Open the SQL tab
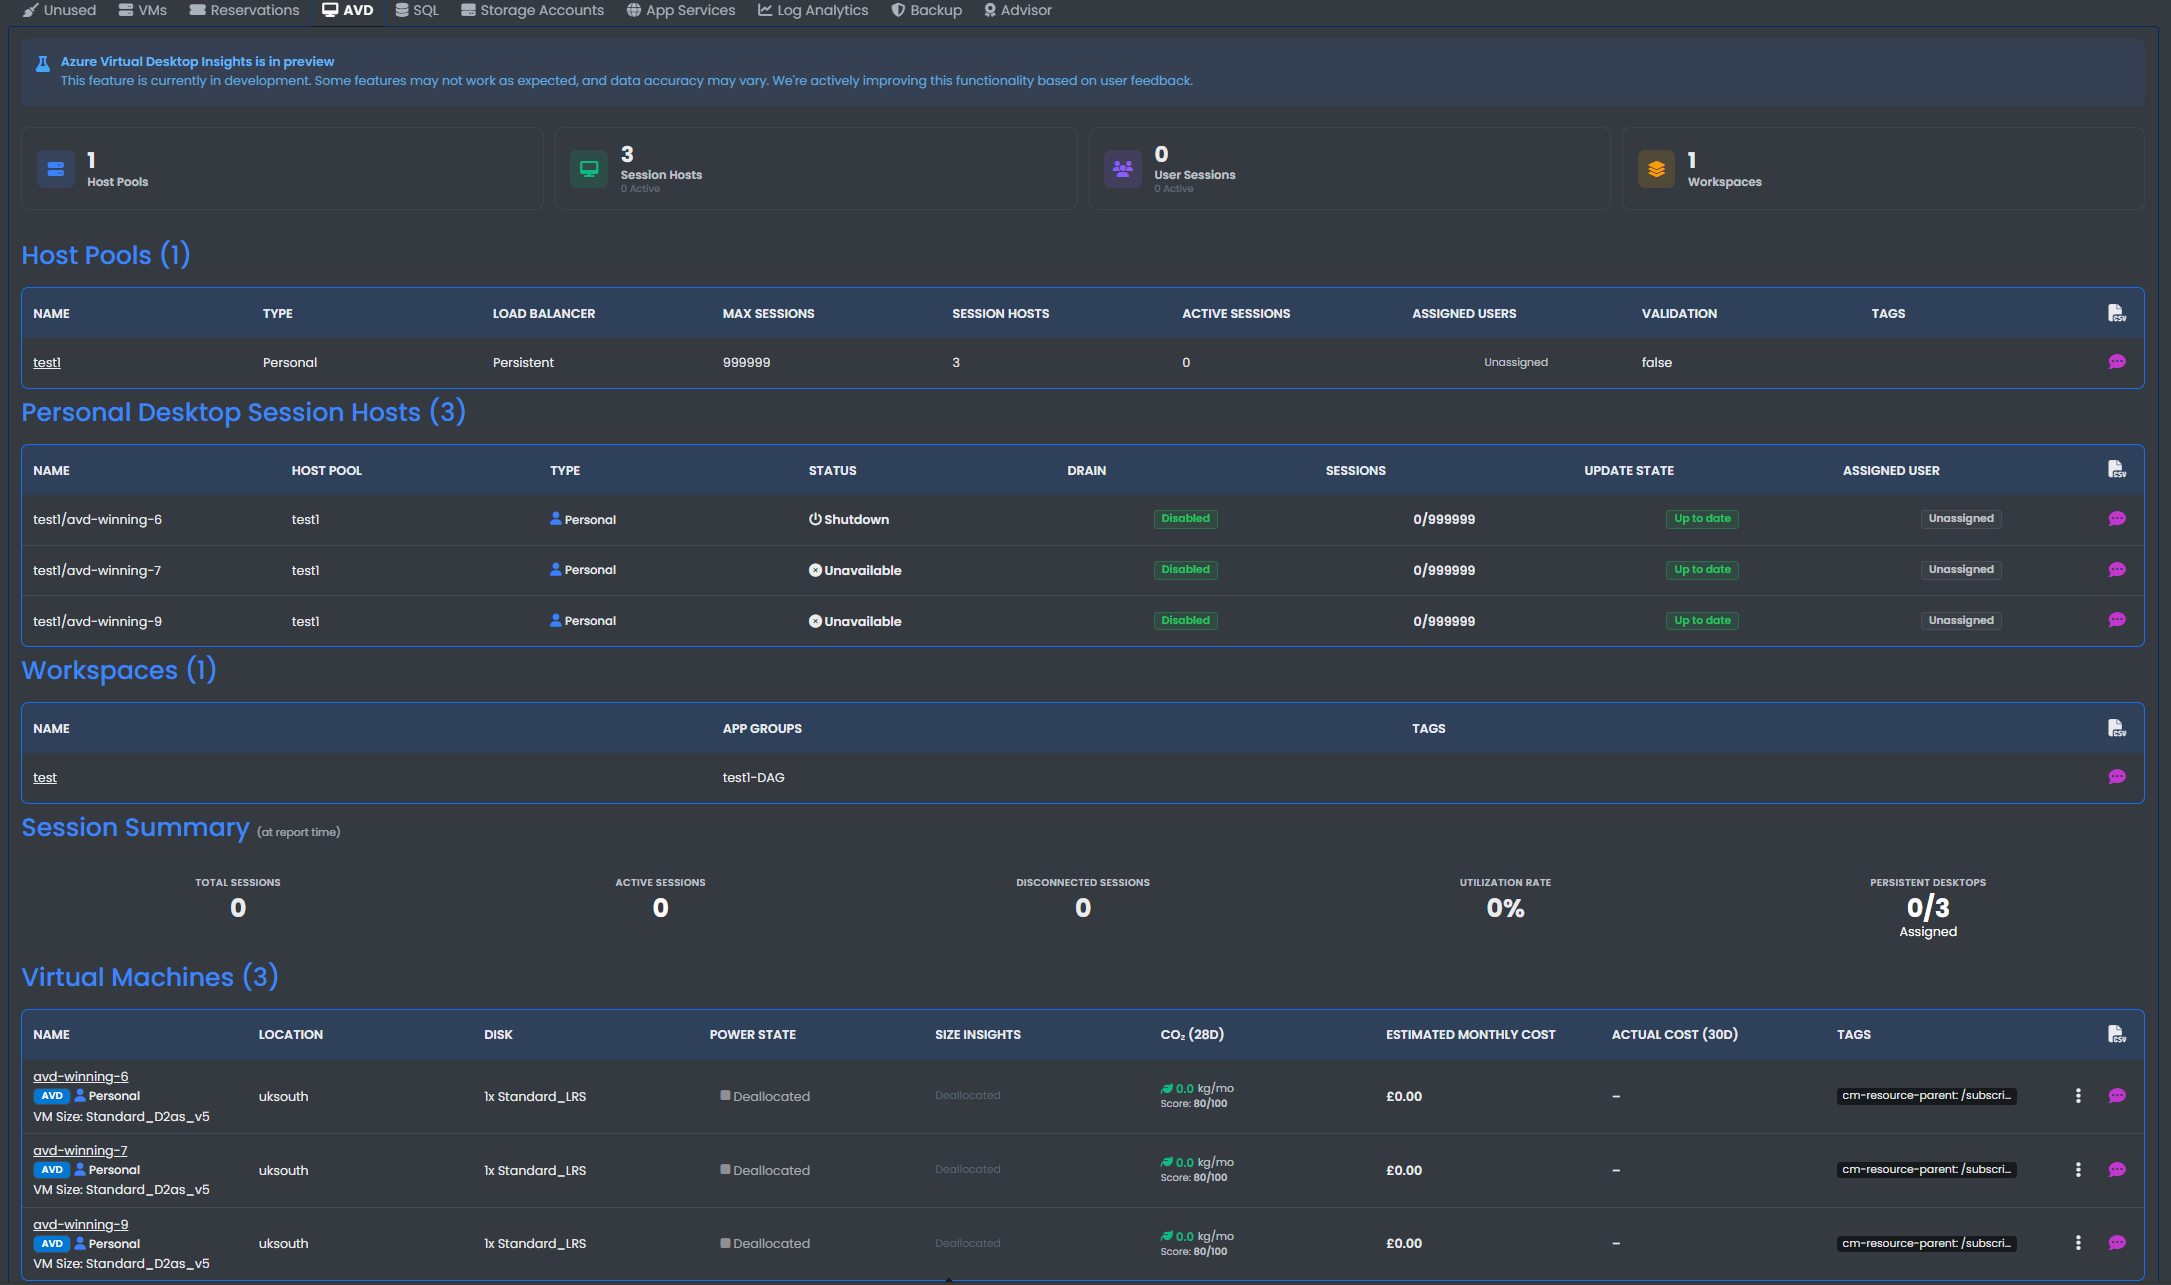The image size is (2171, 1285). point(417,10)
